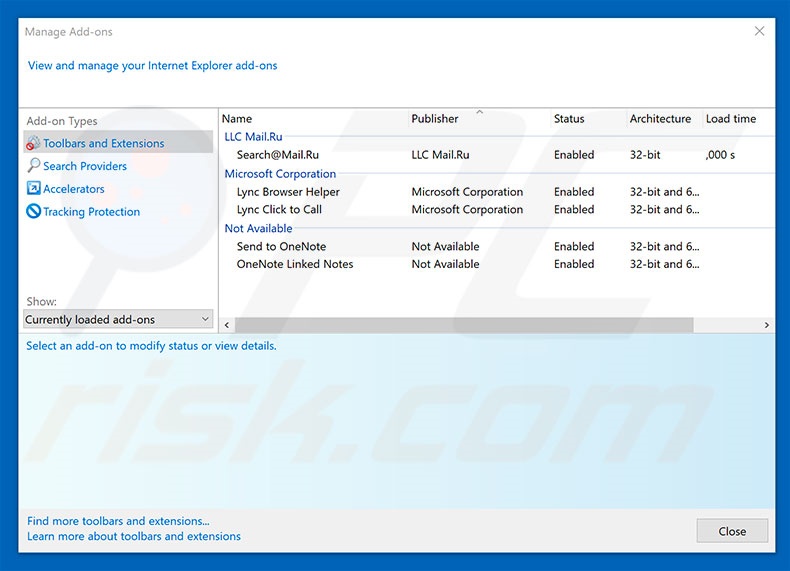790x571 pixels.
Task: Click the ,000 s load time value
Action: pyautogui.click(x=720, y=155)
